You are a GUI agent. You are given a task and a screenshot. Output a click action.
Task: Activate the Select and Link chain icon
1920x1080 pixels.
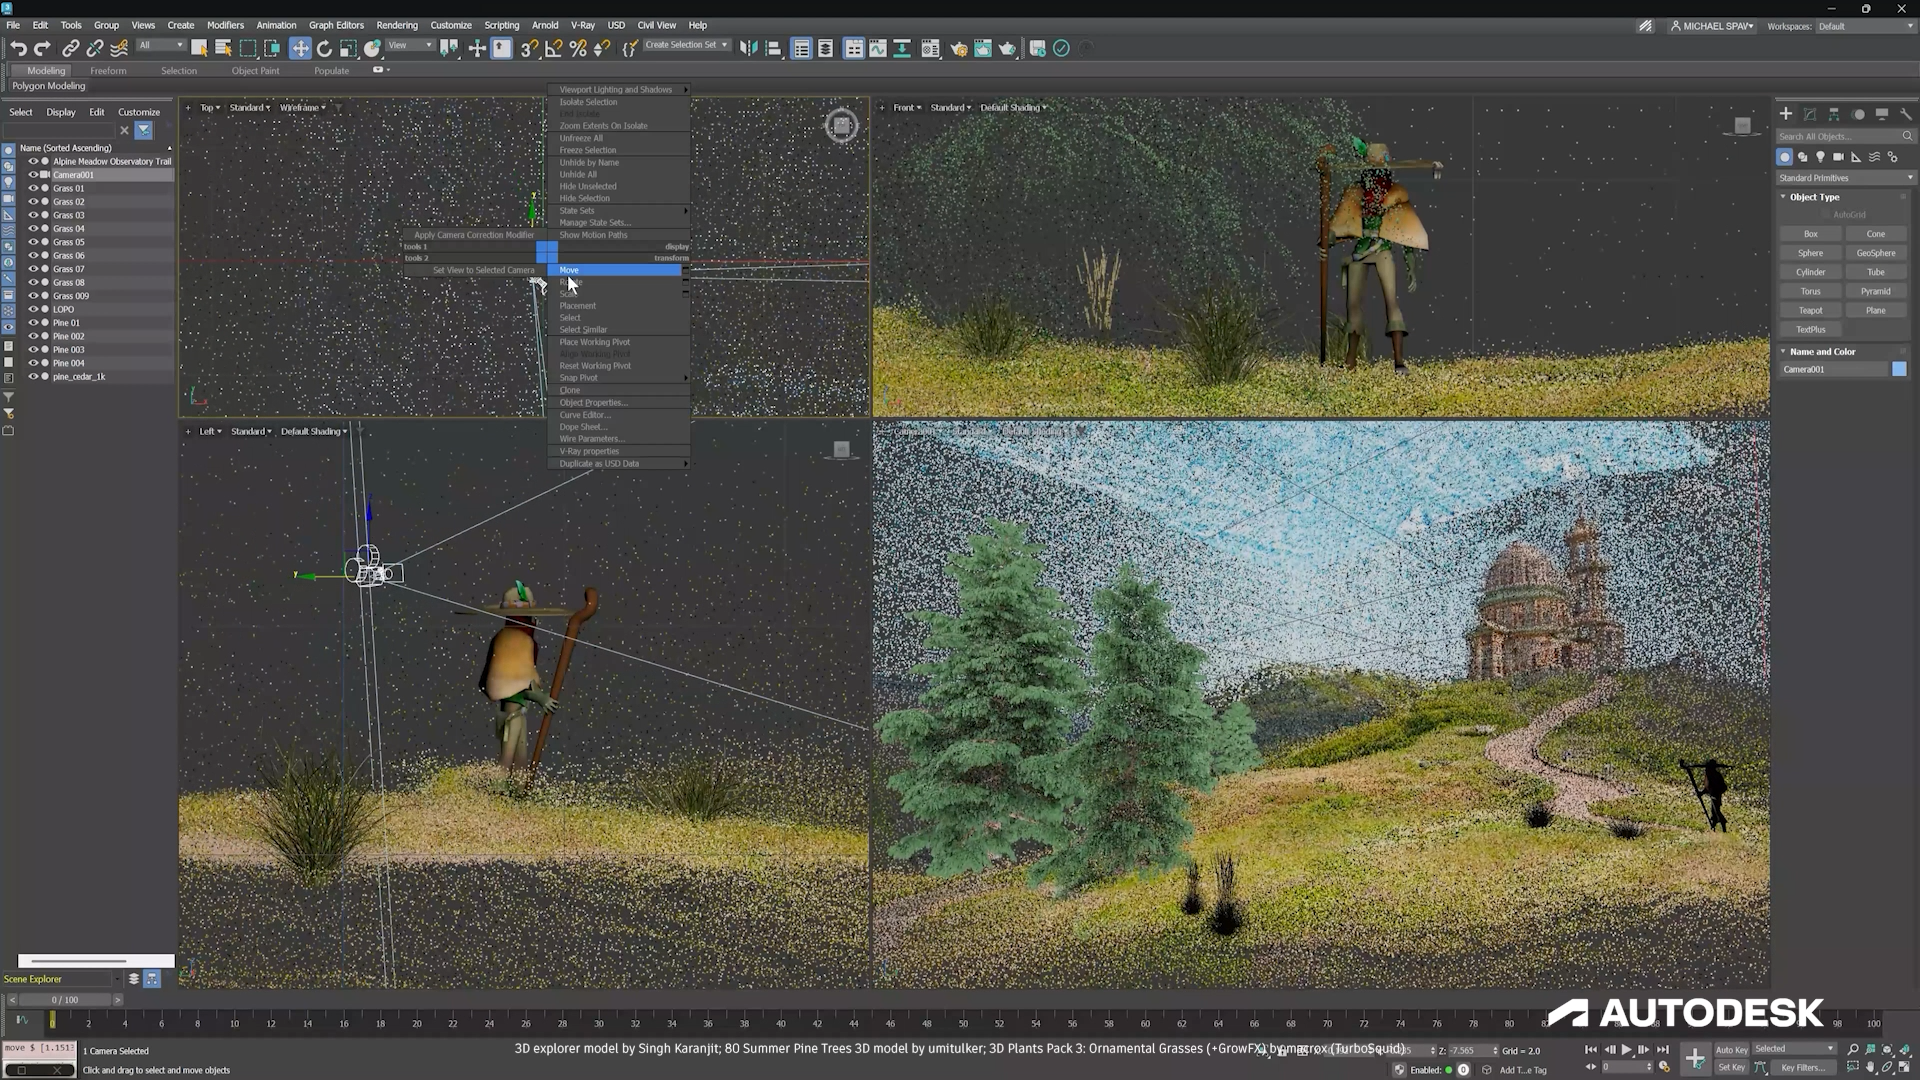point(70,48)
